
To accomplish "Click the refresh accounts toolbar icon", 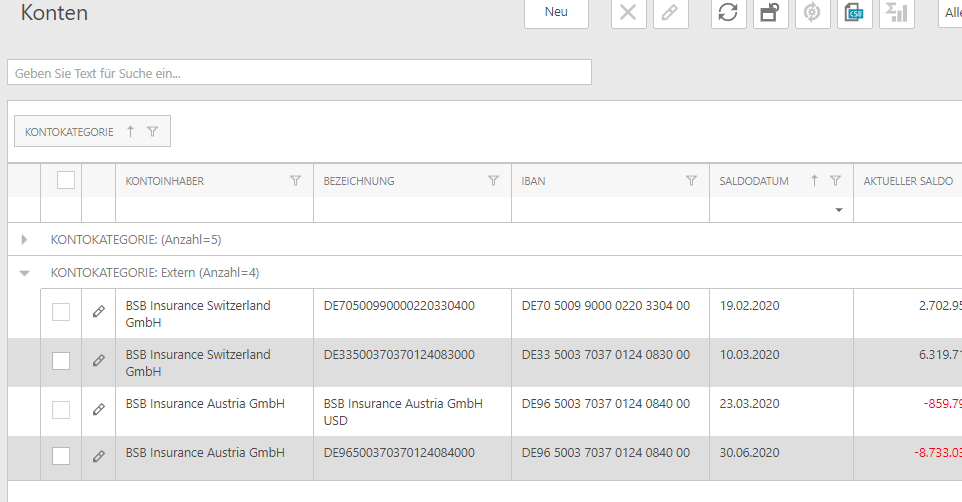I will [x=729, y=12].
